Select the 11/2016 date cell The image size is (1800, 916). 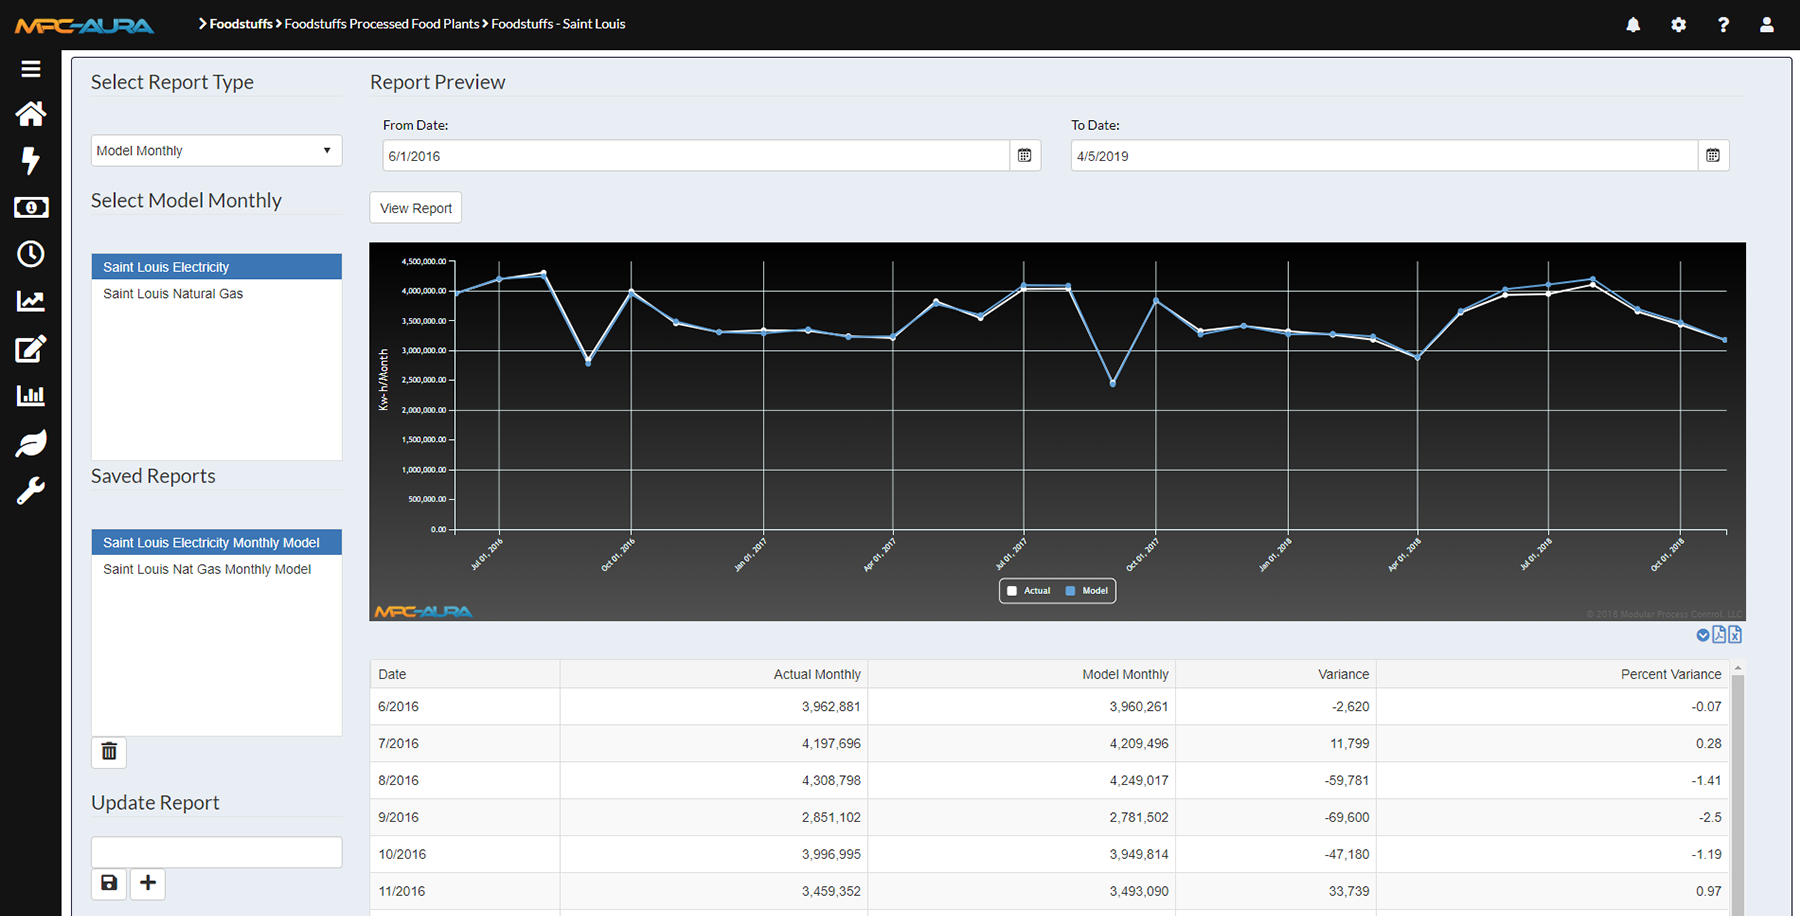click(465, 892)
